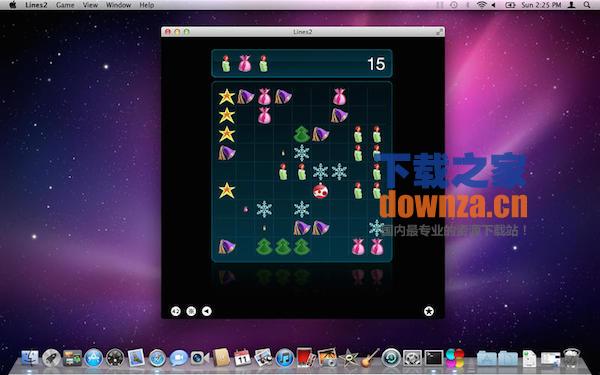600x375 pixels.
Task: Select the snowflake directly above the red ornament ball
Action: (320, 172)
